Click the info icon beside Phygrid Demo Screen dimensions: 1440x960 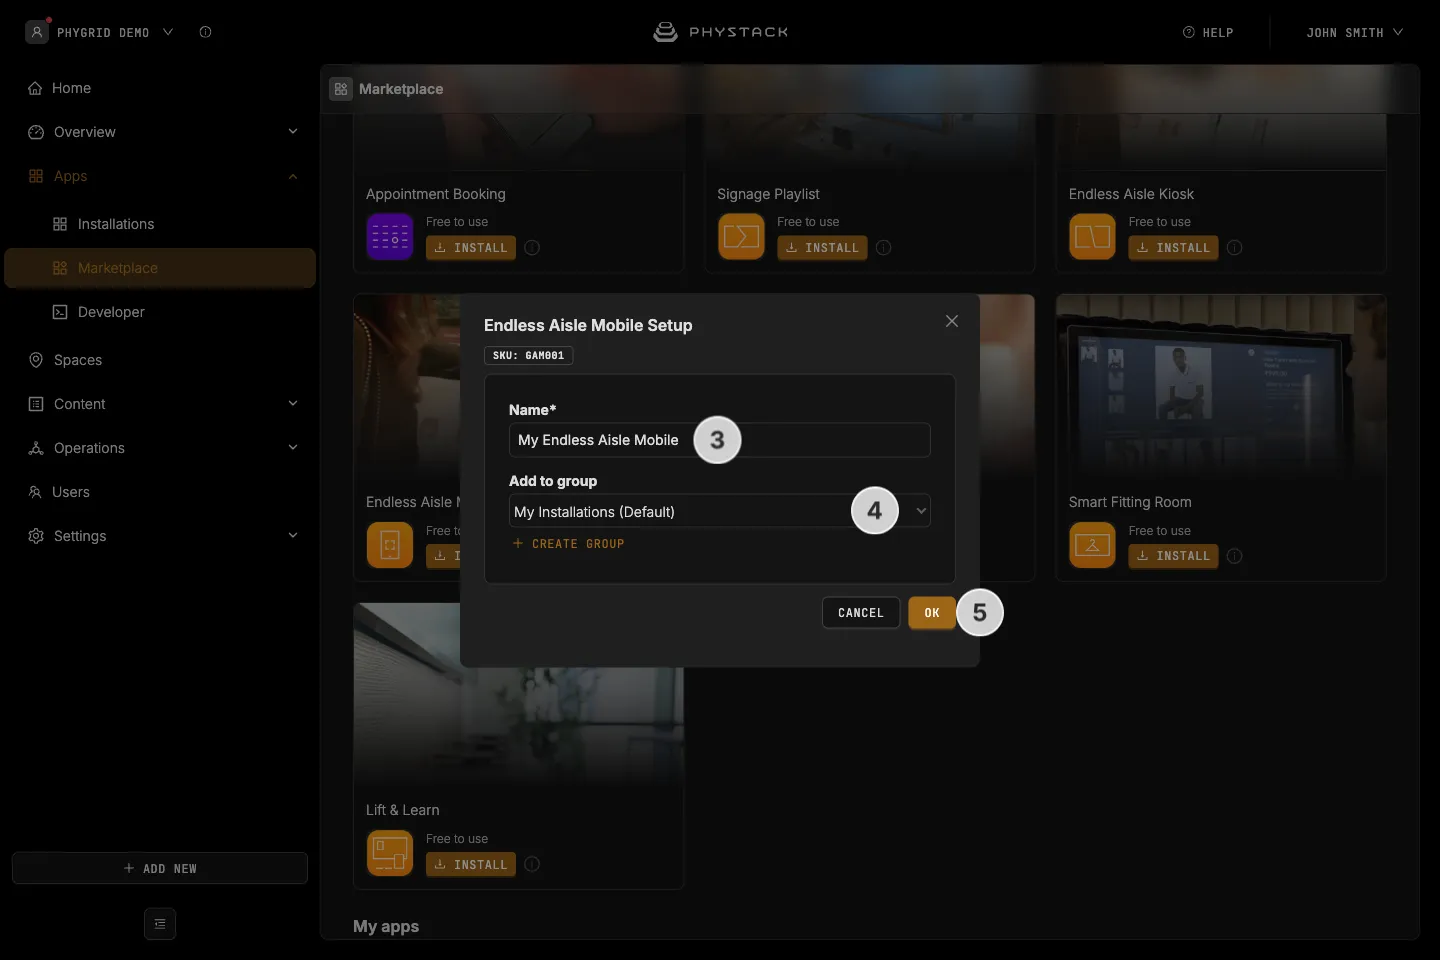205,32
